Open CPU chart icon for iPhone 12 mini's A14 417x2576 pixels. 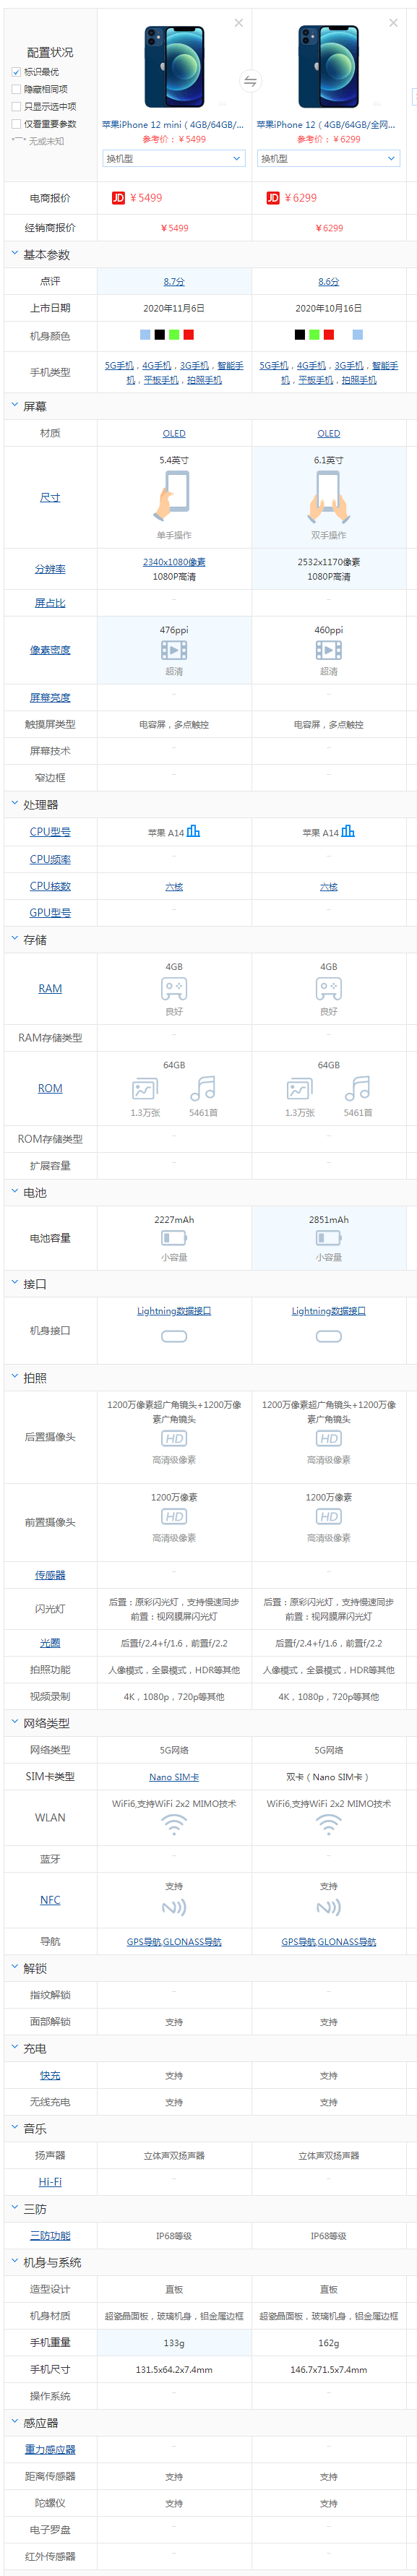pos(193,831)
